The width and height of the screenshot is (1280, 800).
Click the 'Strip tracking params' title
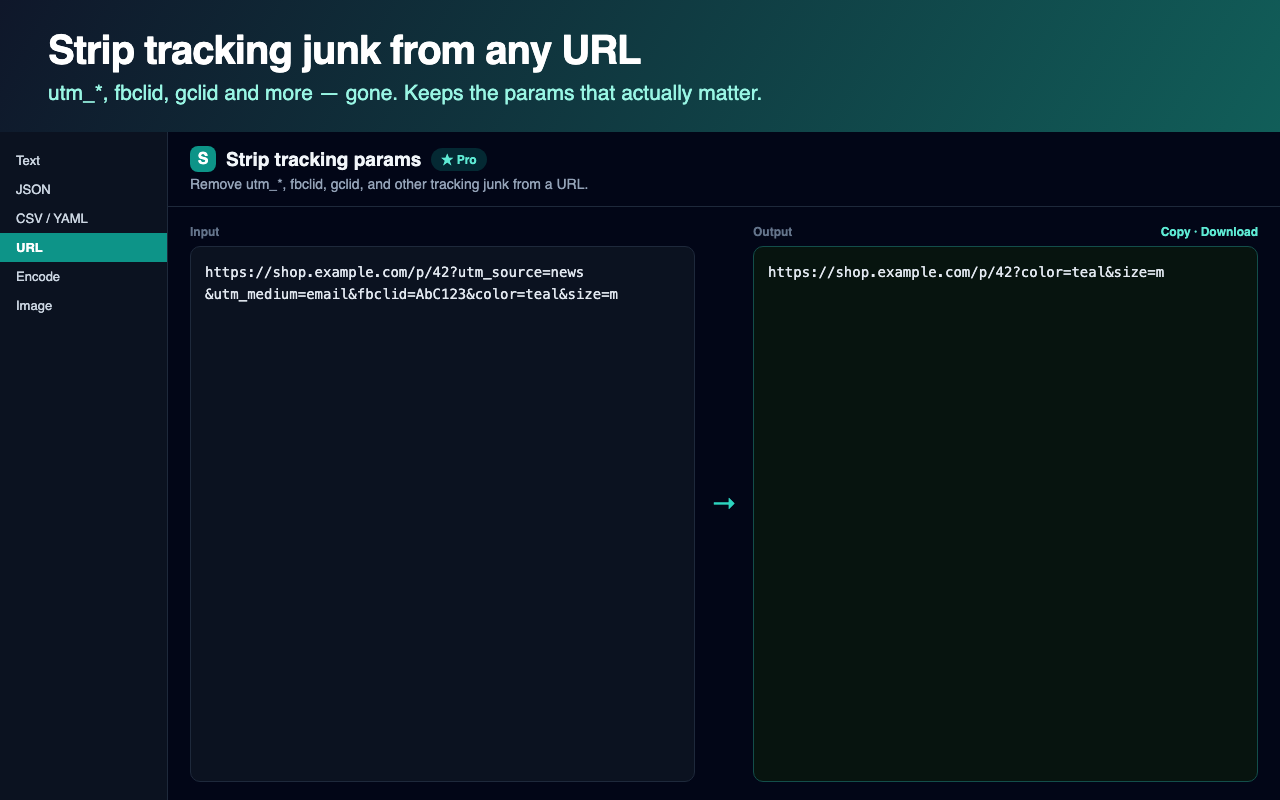(323, 159)
